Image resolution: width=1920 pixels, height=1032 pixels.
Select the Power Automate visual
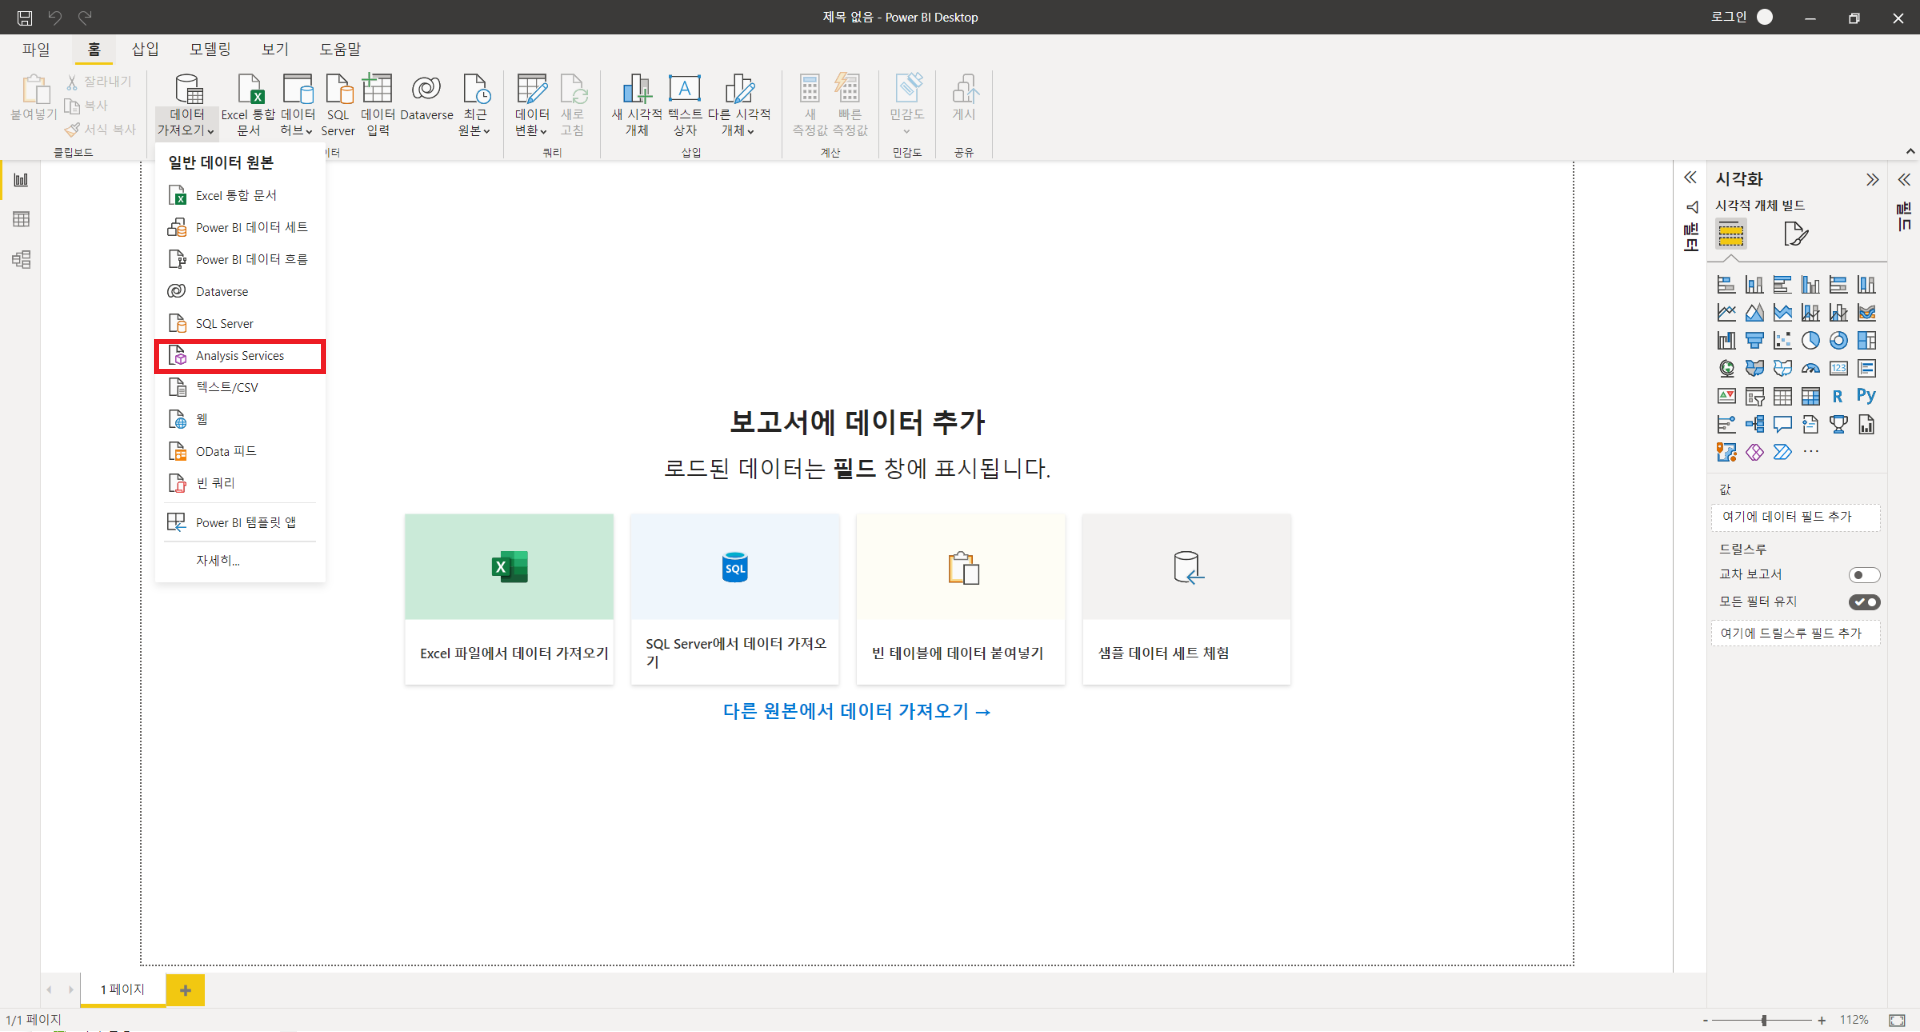click(1782, 452)
